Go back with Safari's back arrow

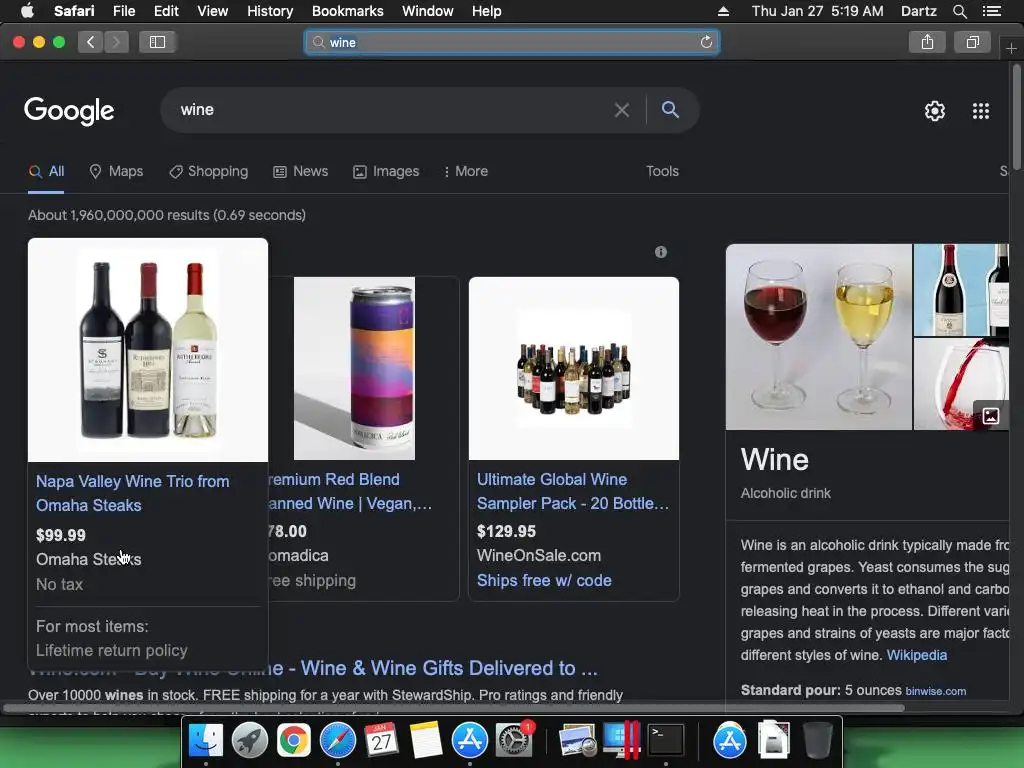coord(91,42)
